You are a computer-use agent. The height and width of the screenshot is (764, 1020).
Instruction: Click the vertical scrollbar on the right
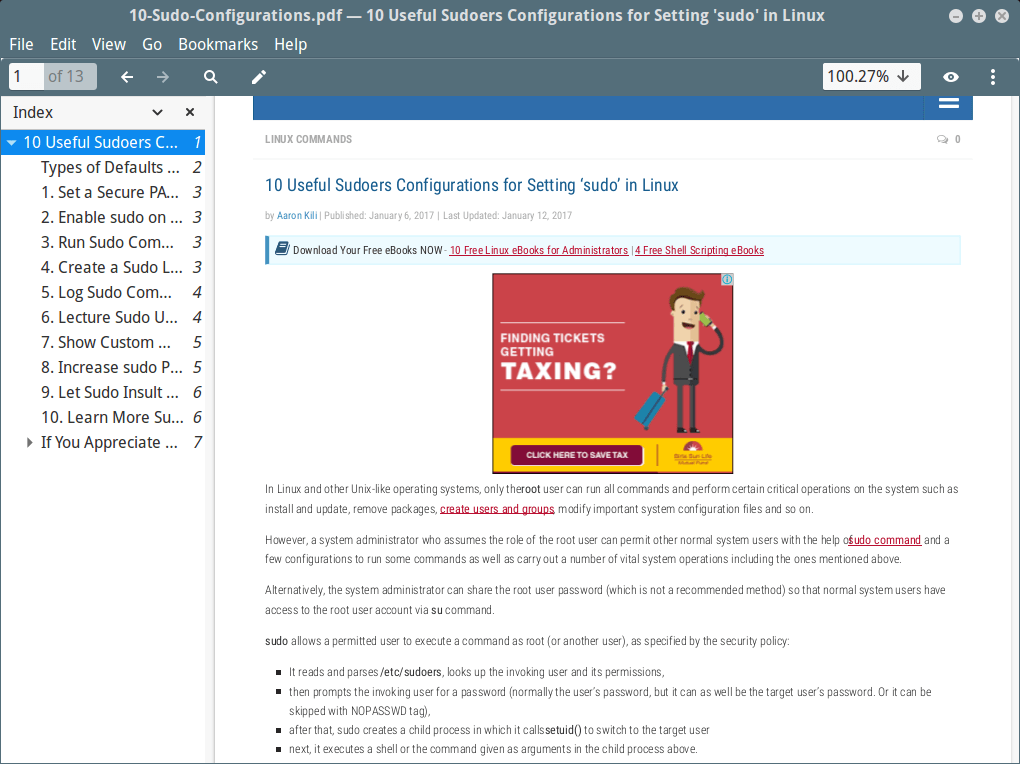1012,400
